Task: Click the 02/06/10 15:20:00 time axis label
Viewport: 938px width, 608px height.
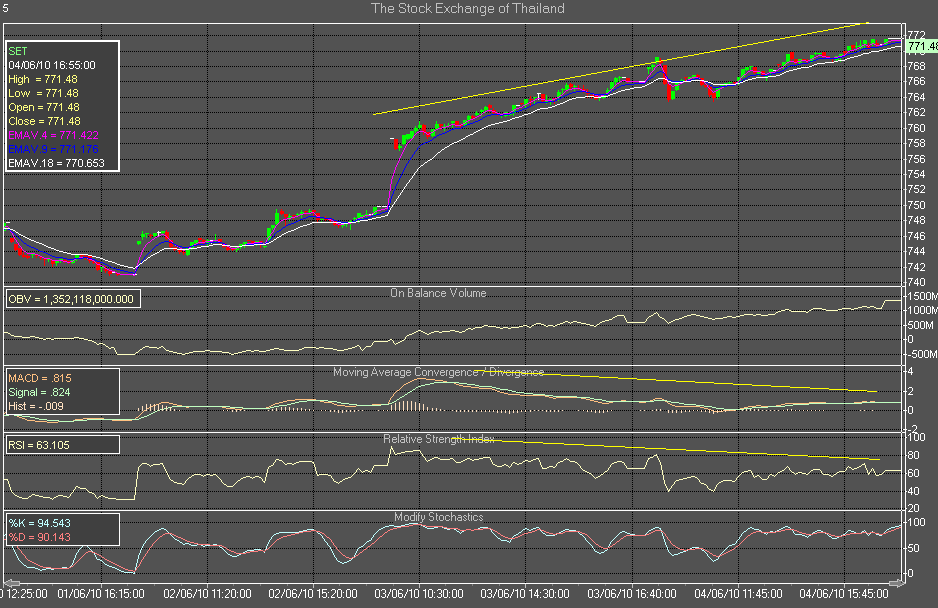Action: point(313,594)
